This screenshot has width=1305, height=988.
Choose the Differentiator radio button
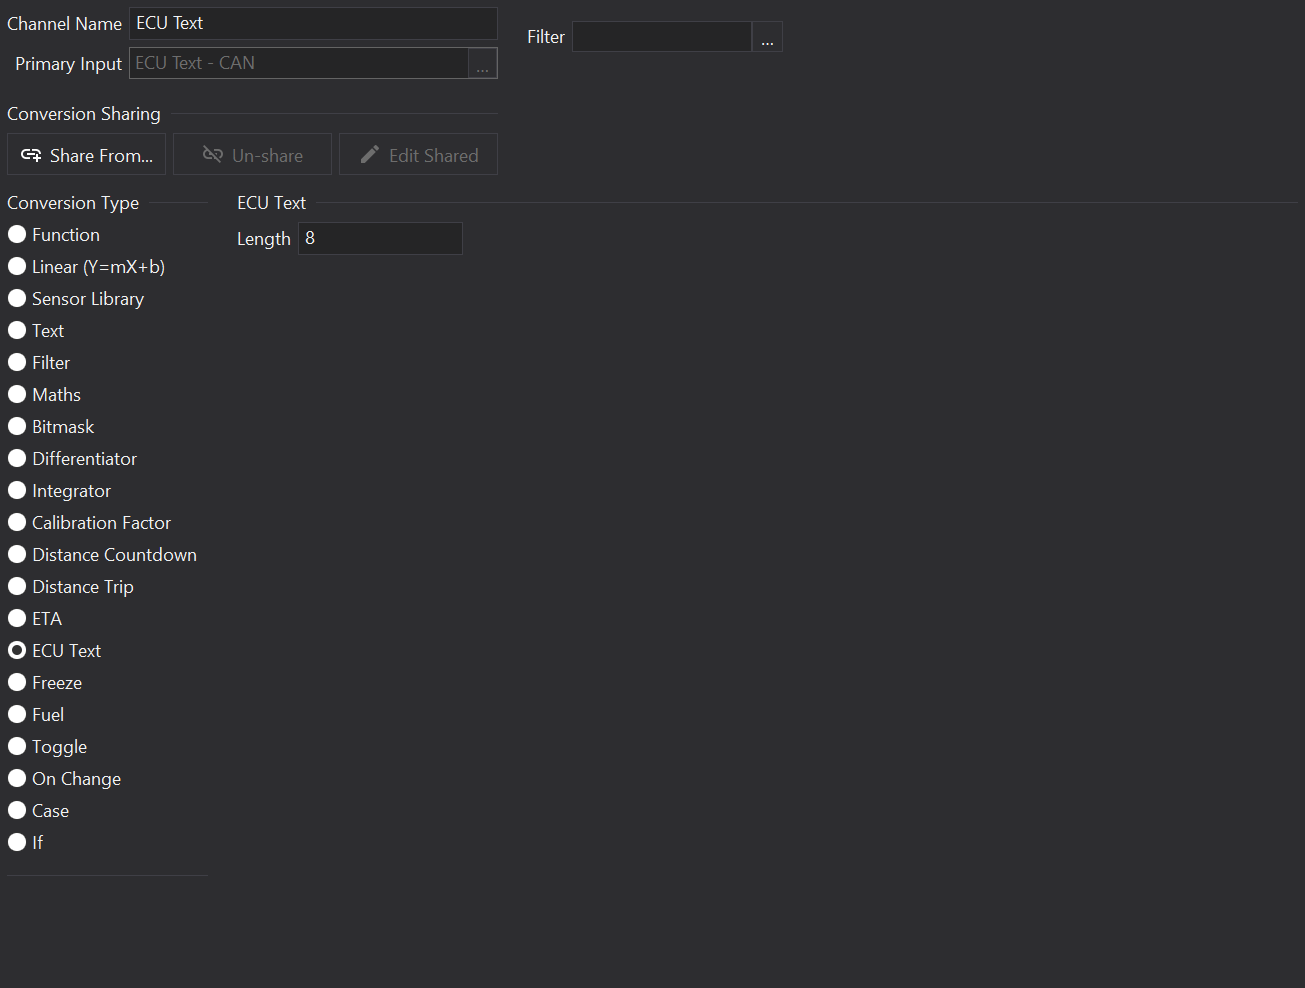[x=17, y=459]
